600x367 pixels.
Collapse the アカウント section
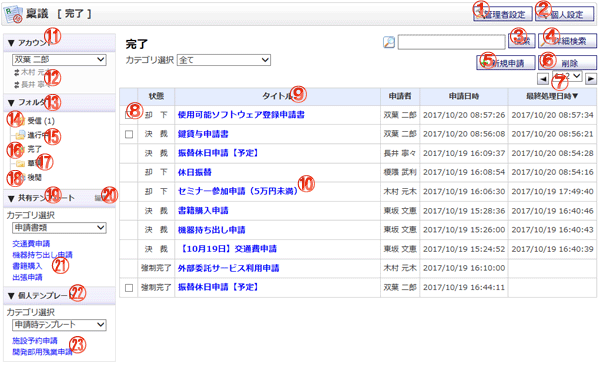pyautogui.click(x=11, y=43)
